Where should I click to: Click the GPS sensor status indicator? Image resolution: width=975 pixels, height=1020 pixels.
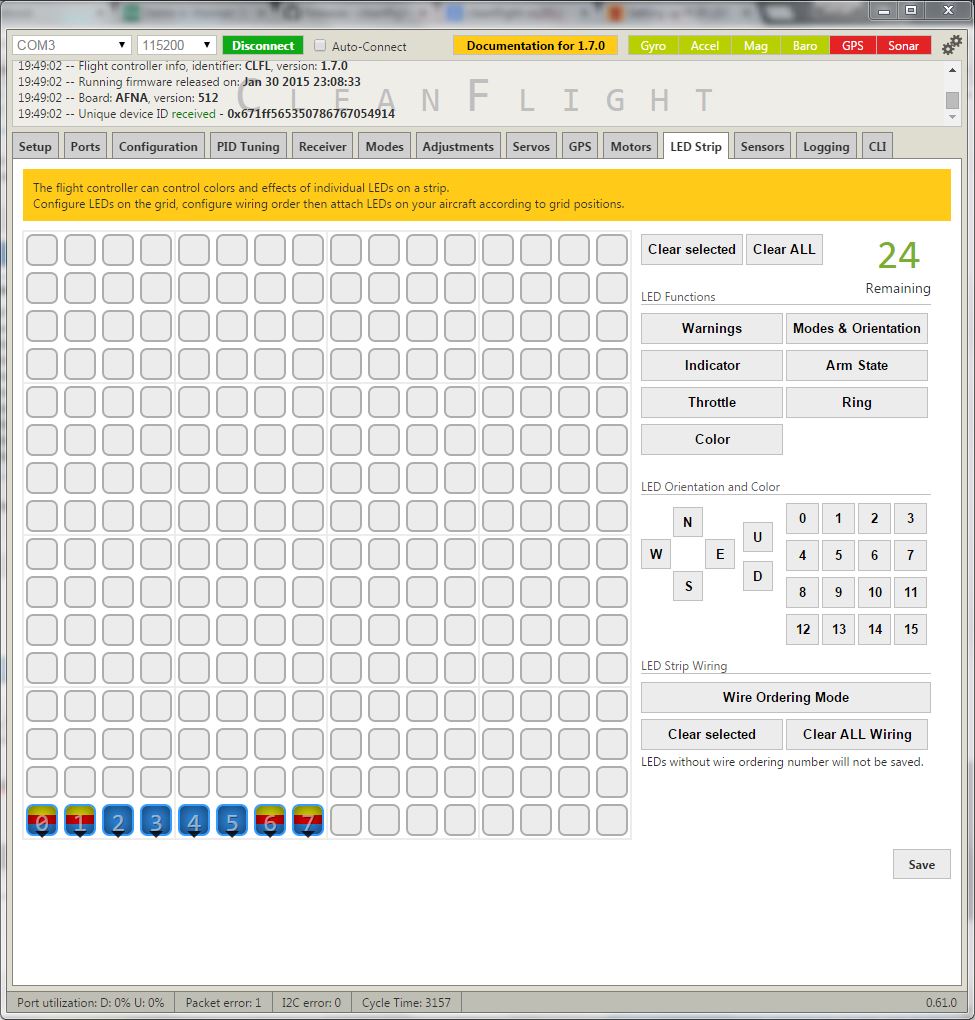(x=852, y=46)
